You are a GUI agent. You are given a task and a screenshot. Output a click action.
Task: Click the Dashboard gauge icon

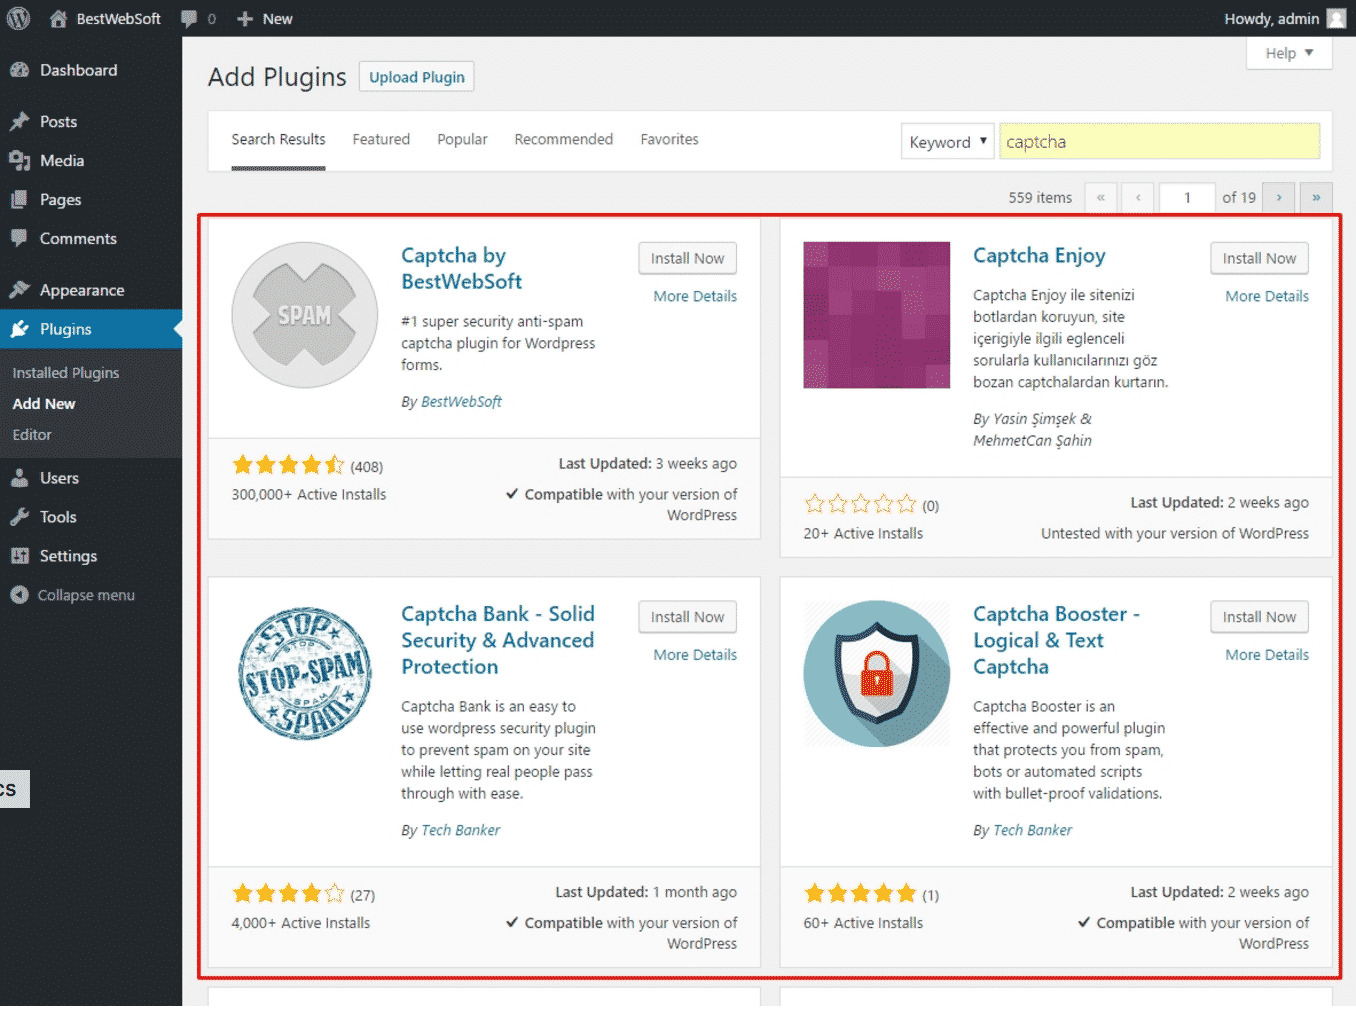coord(19,70)
